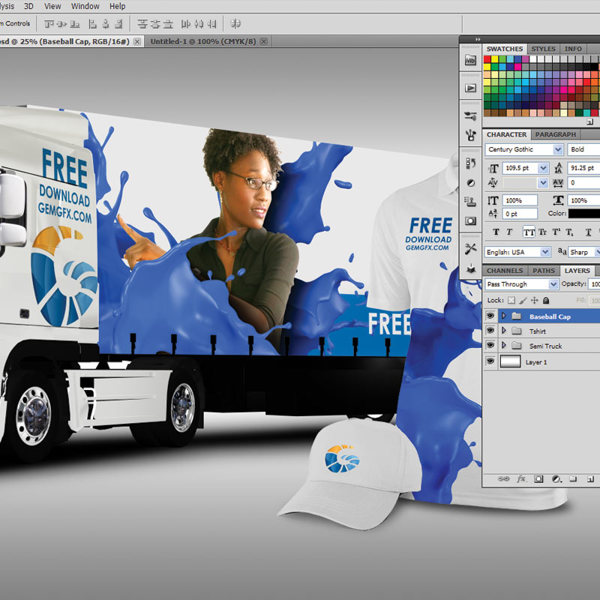This screenshot has height=600, width=600.
Task: Click Distribute horizontal centers icon
Action: click(x=199, y=24)
